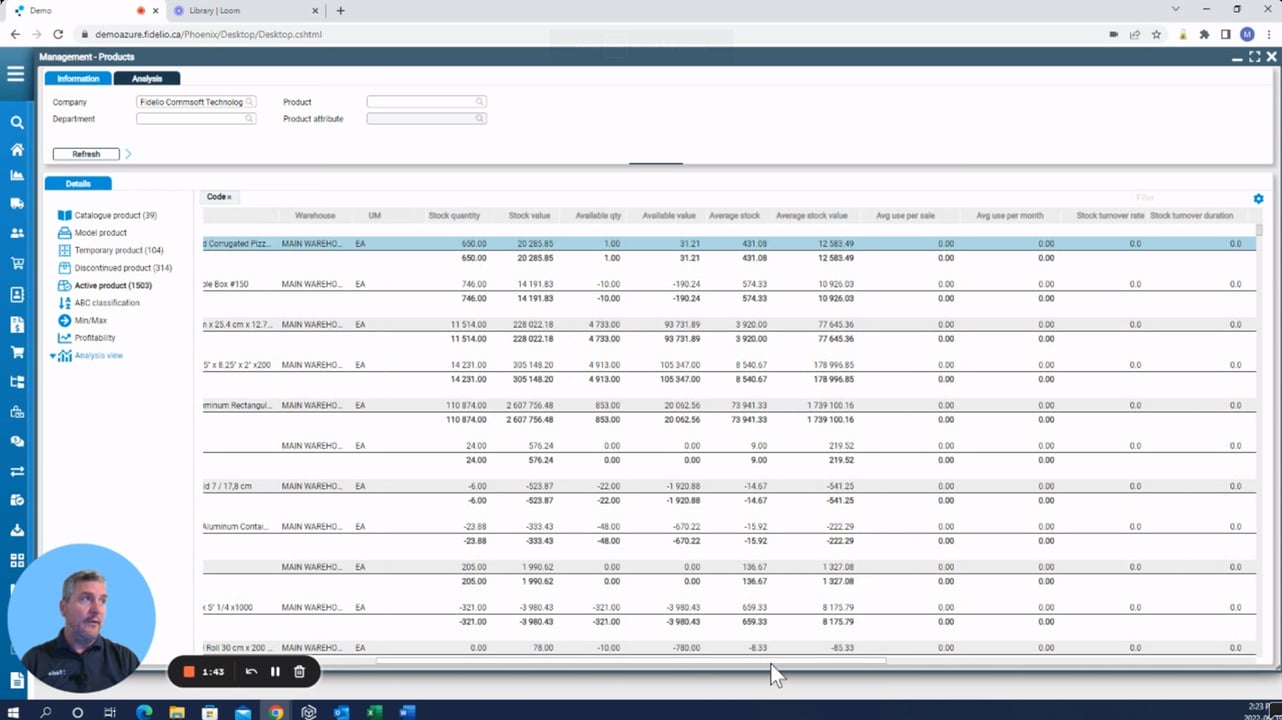Open Chrome extensions puzzle icon
This screenshot has height=720, width=1282.
pyautogui.click(x=1204, y=34)
